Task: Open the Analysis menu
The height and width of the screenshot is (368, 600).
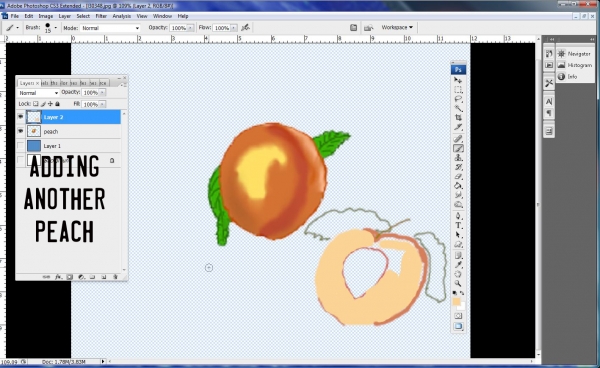Action: click(122, 16)
